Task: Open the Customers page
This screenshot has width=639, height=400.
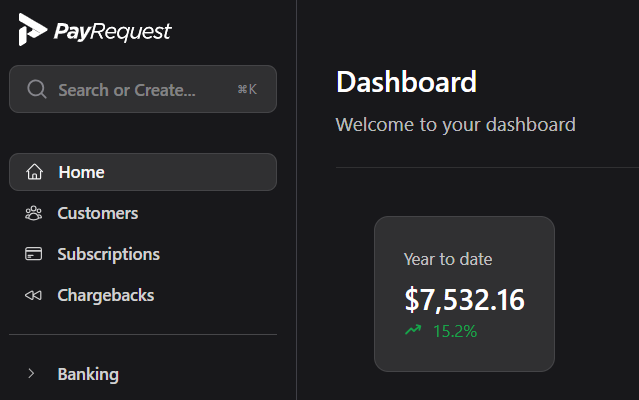Action: click(x=98, y=213)
